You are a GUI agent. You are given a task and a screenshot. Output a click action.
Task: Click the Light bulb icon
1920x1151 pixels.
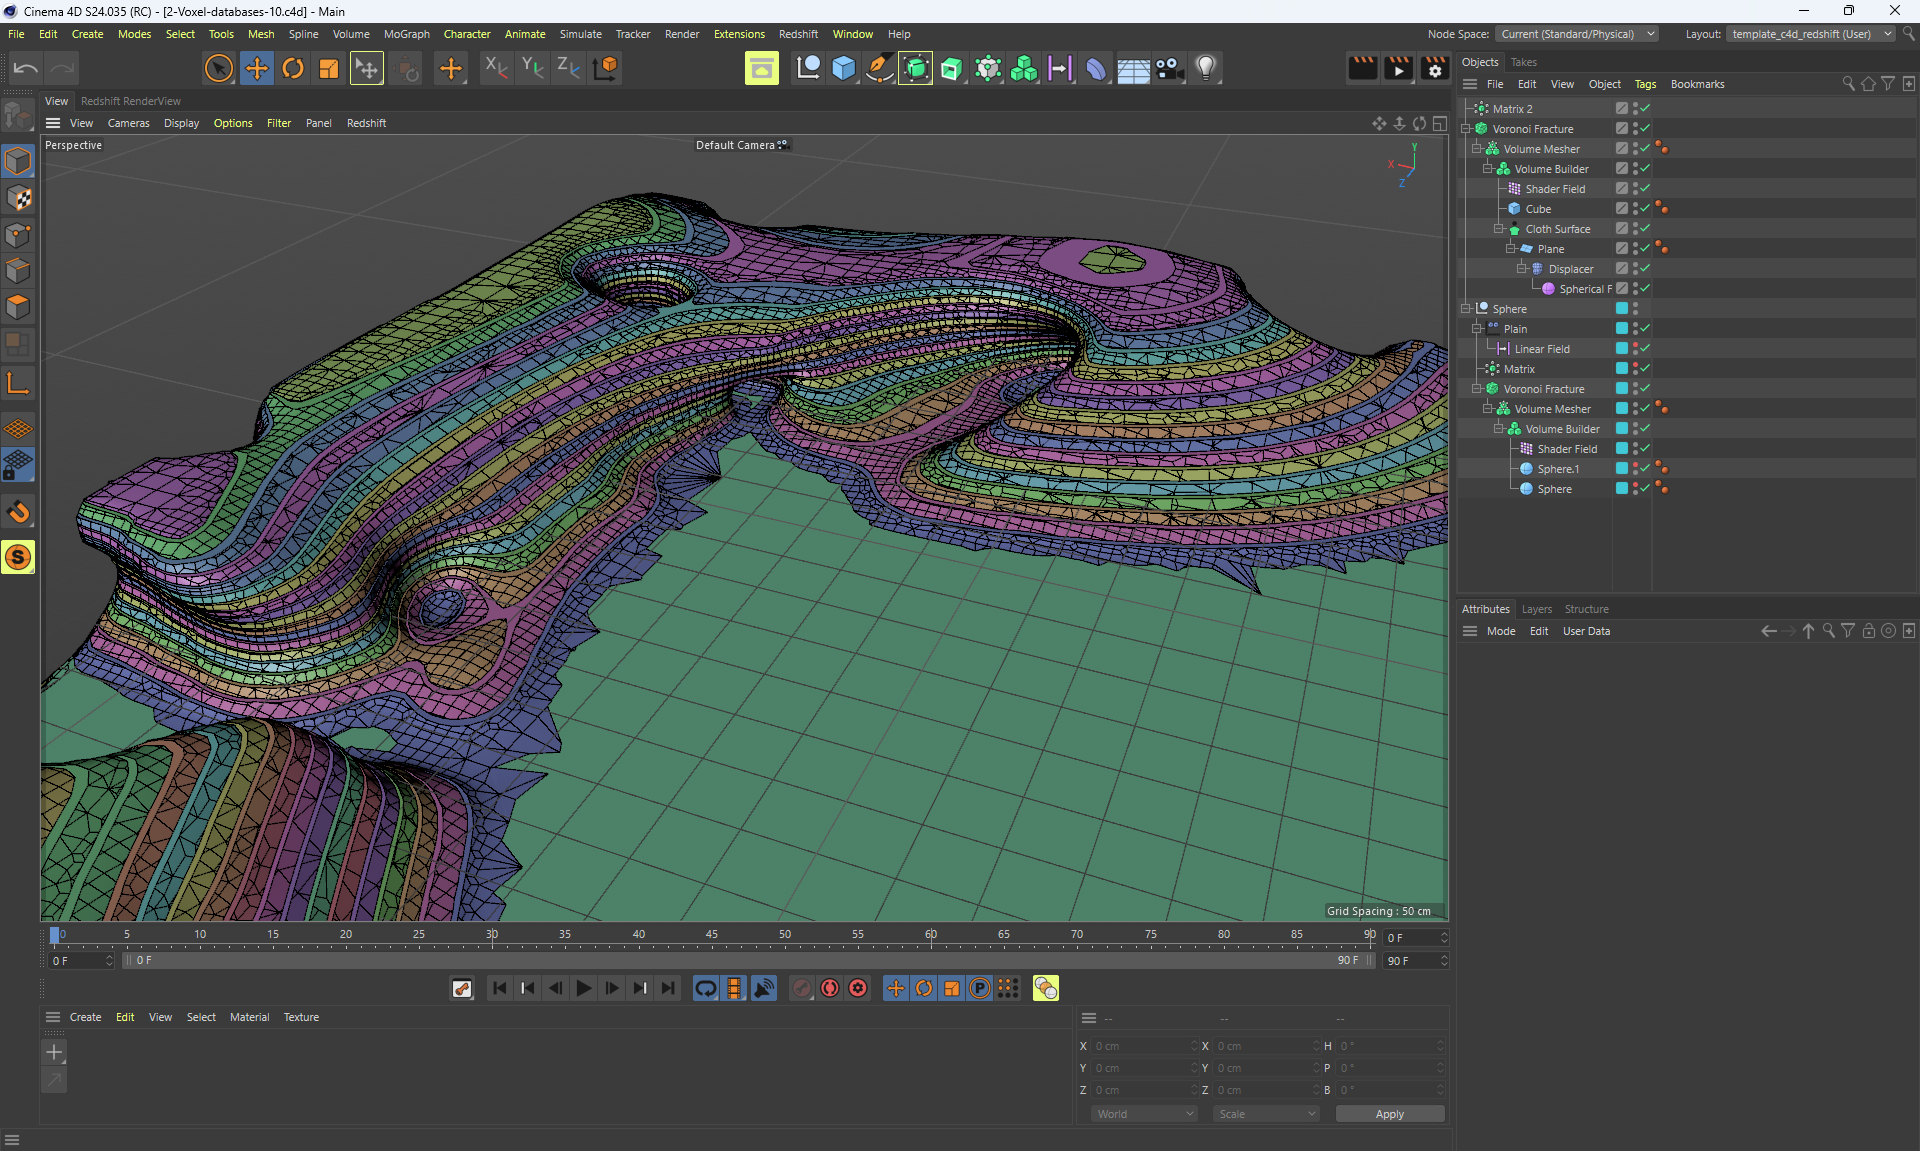[x=1206, y=68]
